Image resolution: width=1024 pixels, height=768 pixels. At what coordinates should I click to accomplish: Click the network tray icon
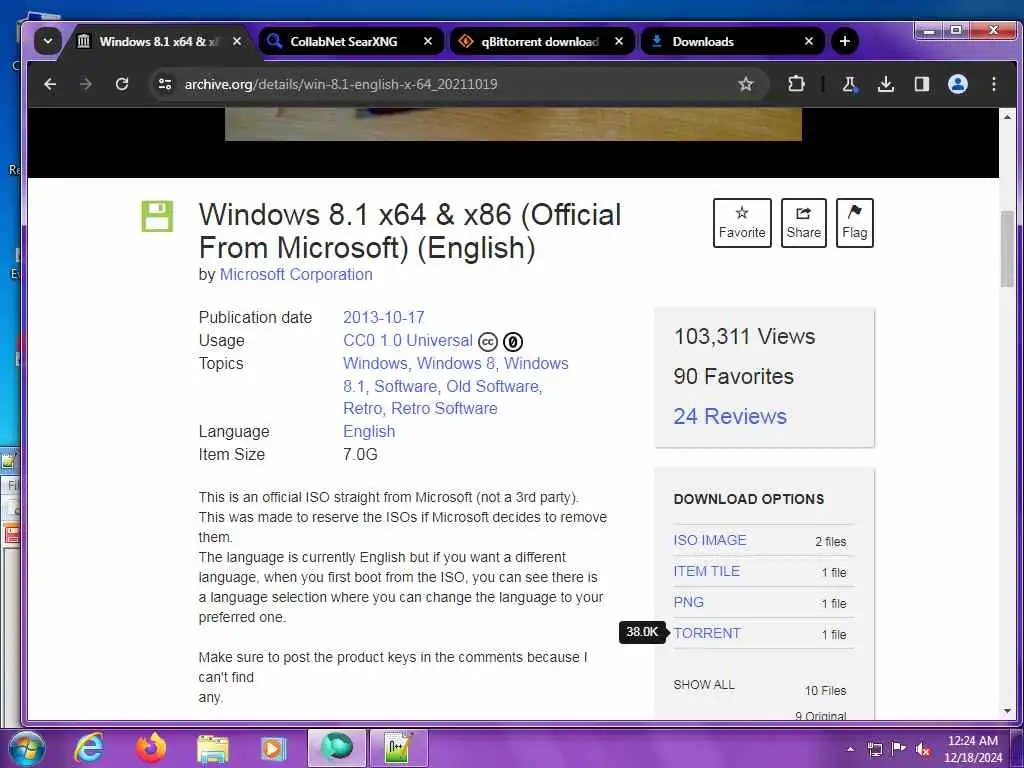pyautogui.click(x=874, y=749)
